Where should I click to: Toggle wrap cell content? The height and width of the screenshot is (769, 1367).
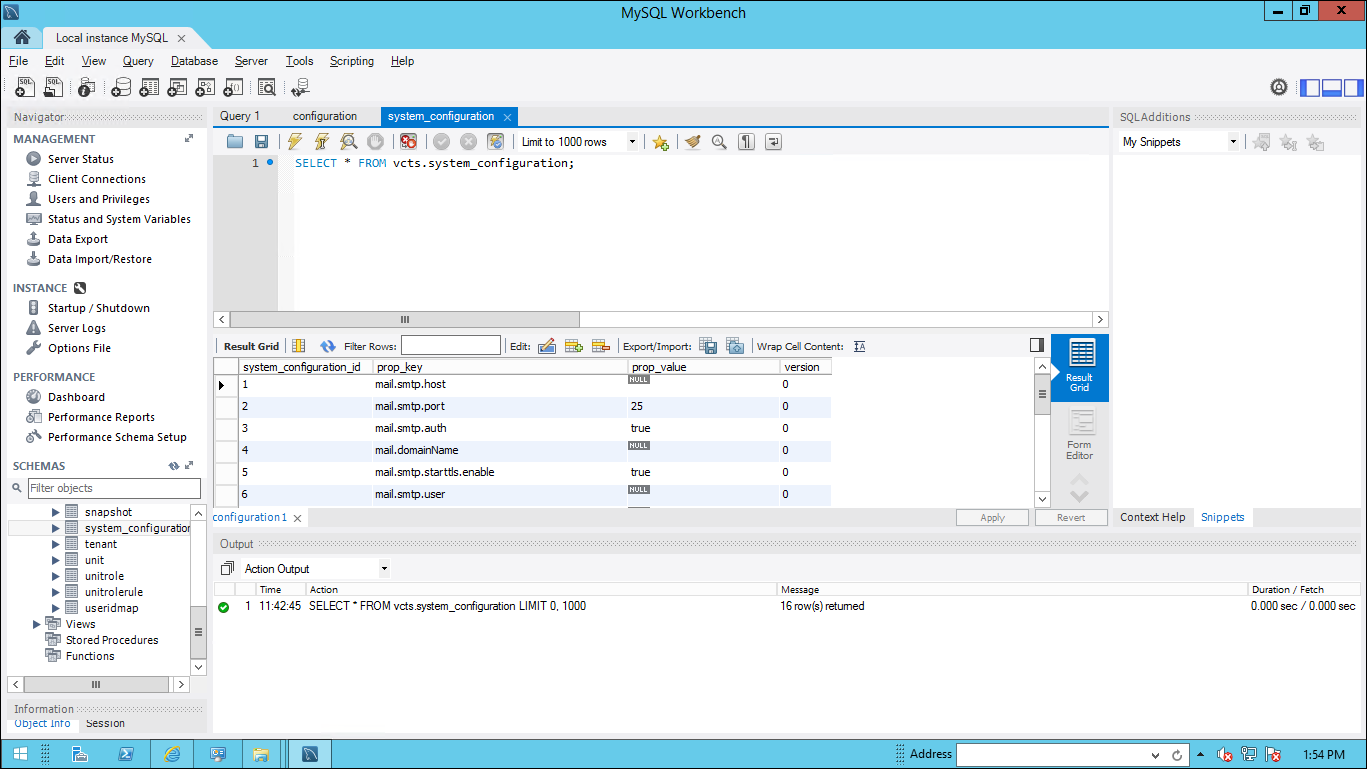(859, 346)
